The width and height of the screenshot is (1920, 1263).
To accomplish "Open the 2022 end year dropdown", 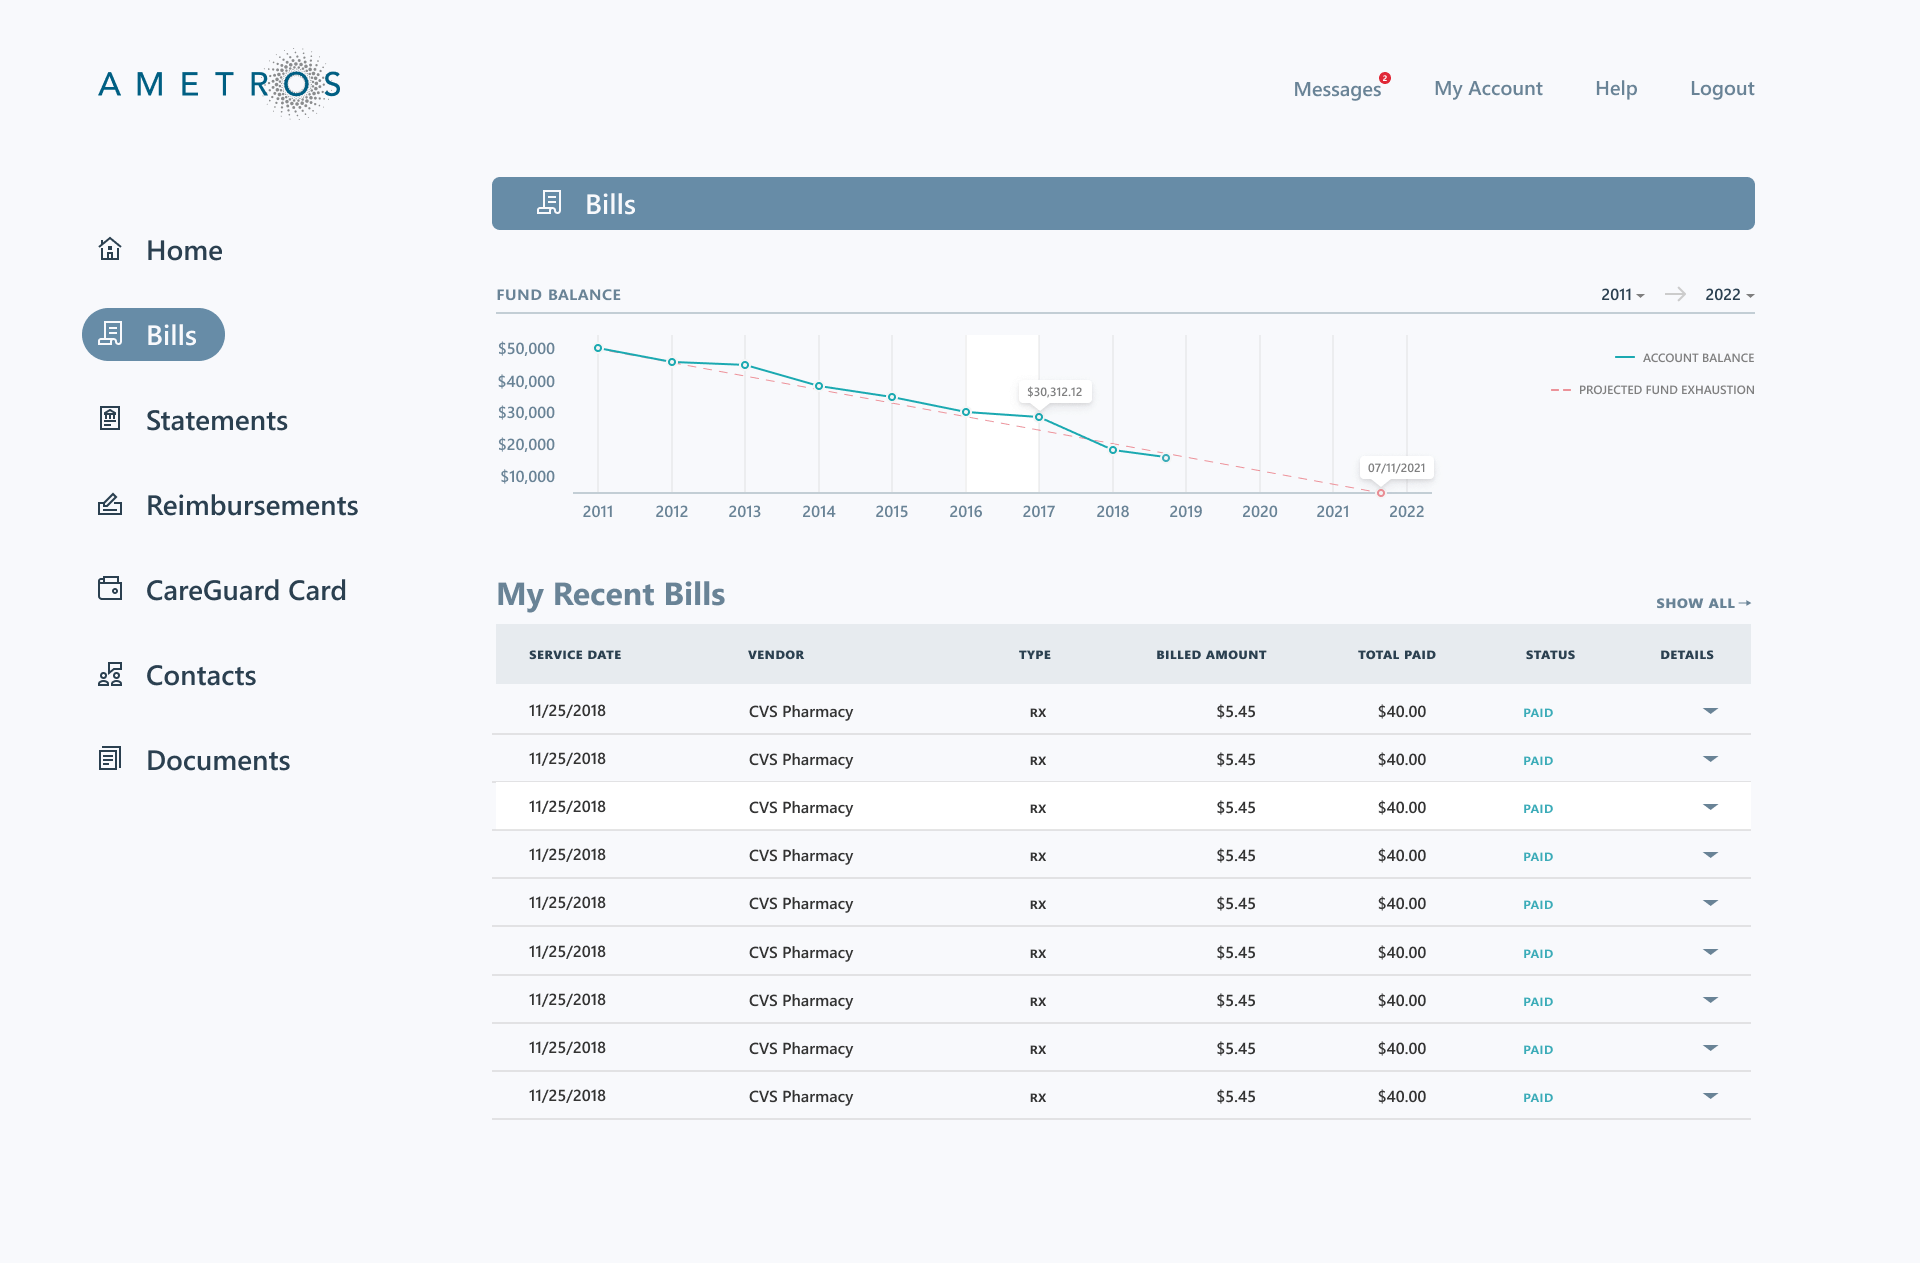I will tap(1729, 295).
